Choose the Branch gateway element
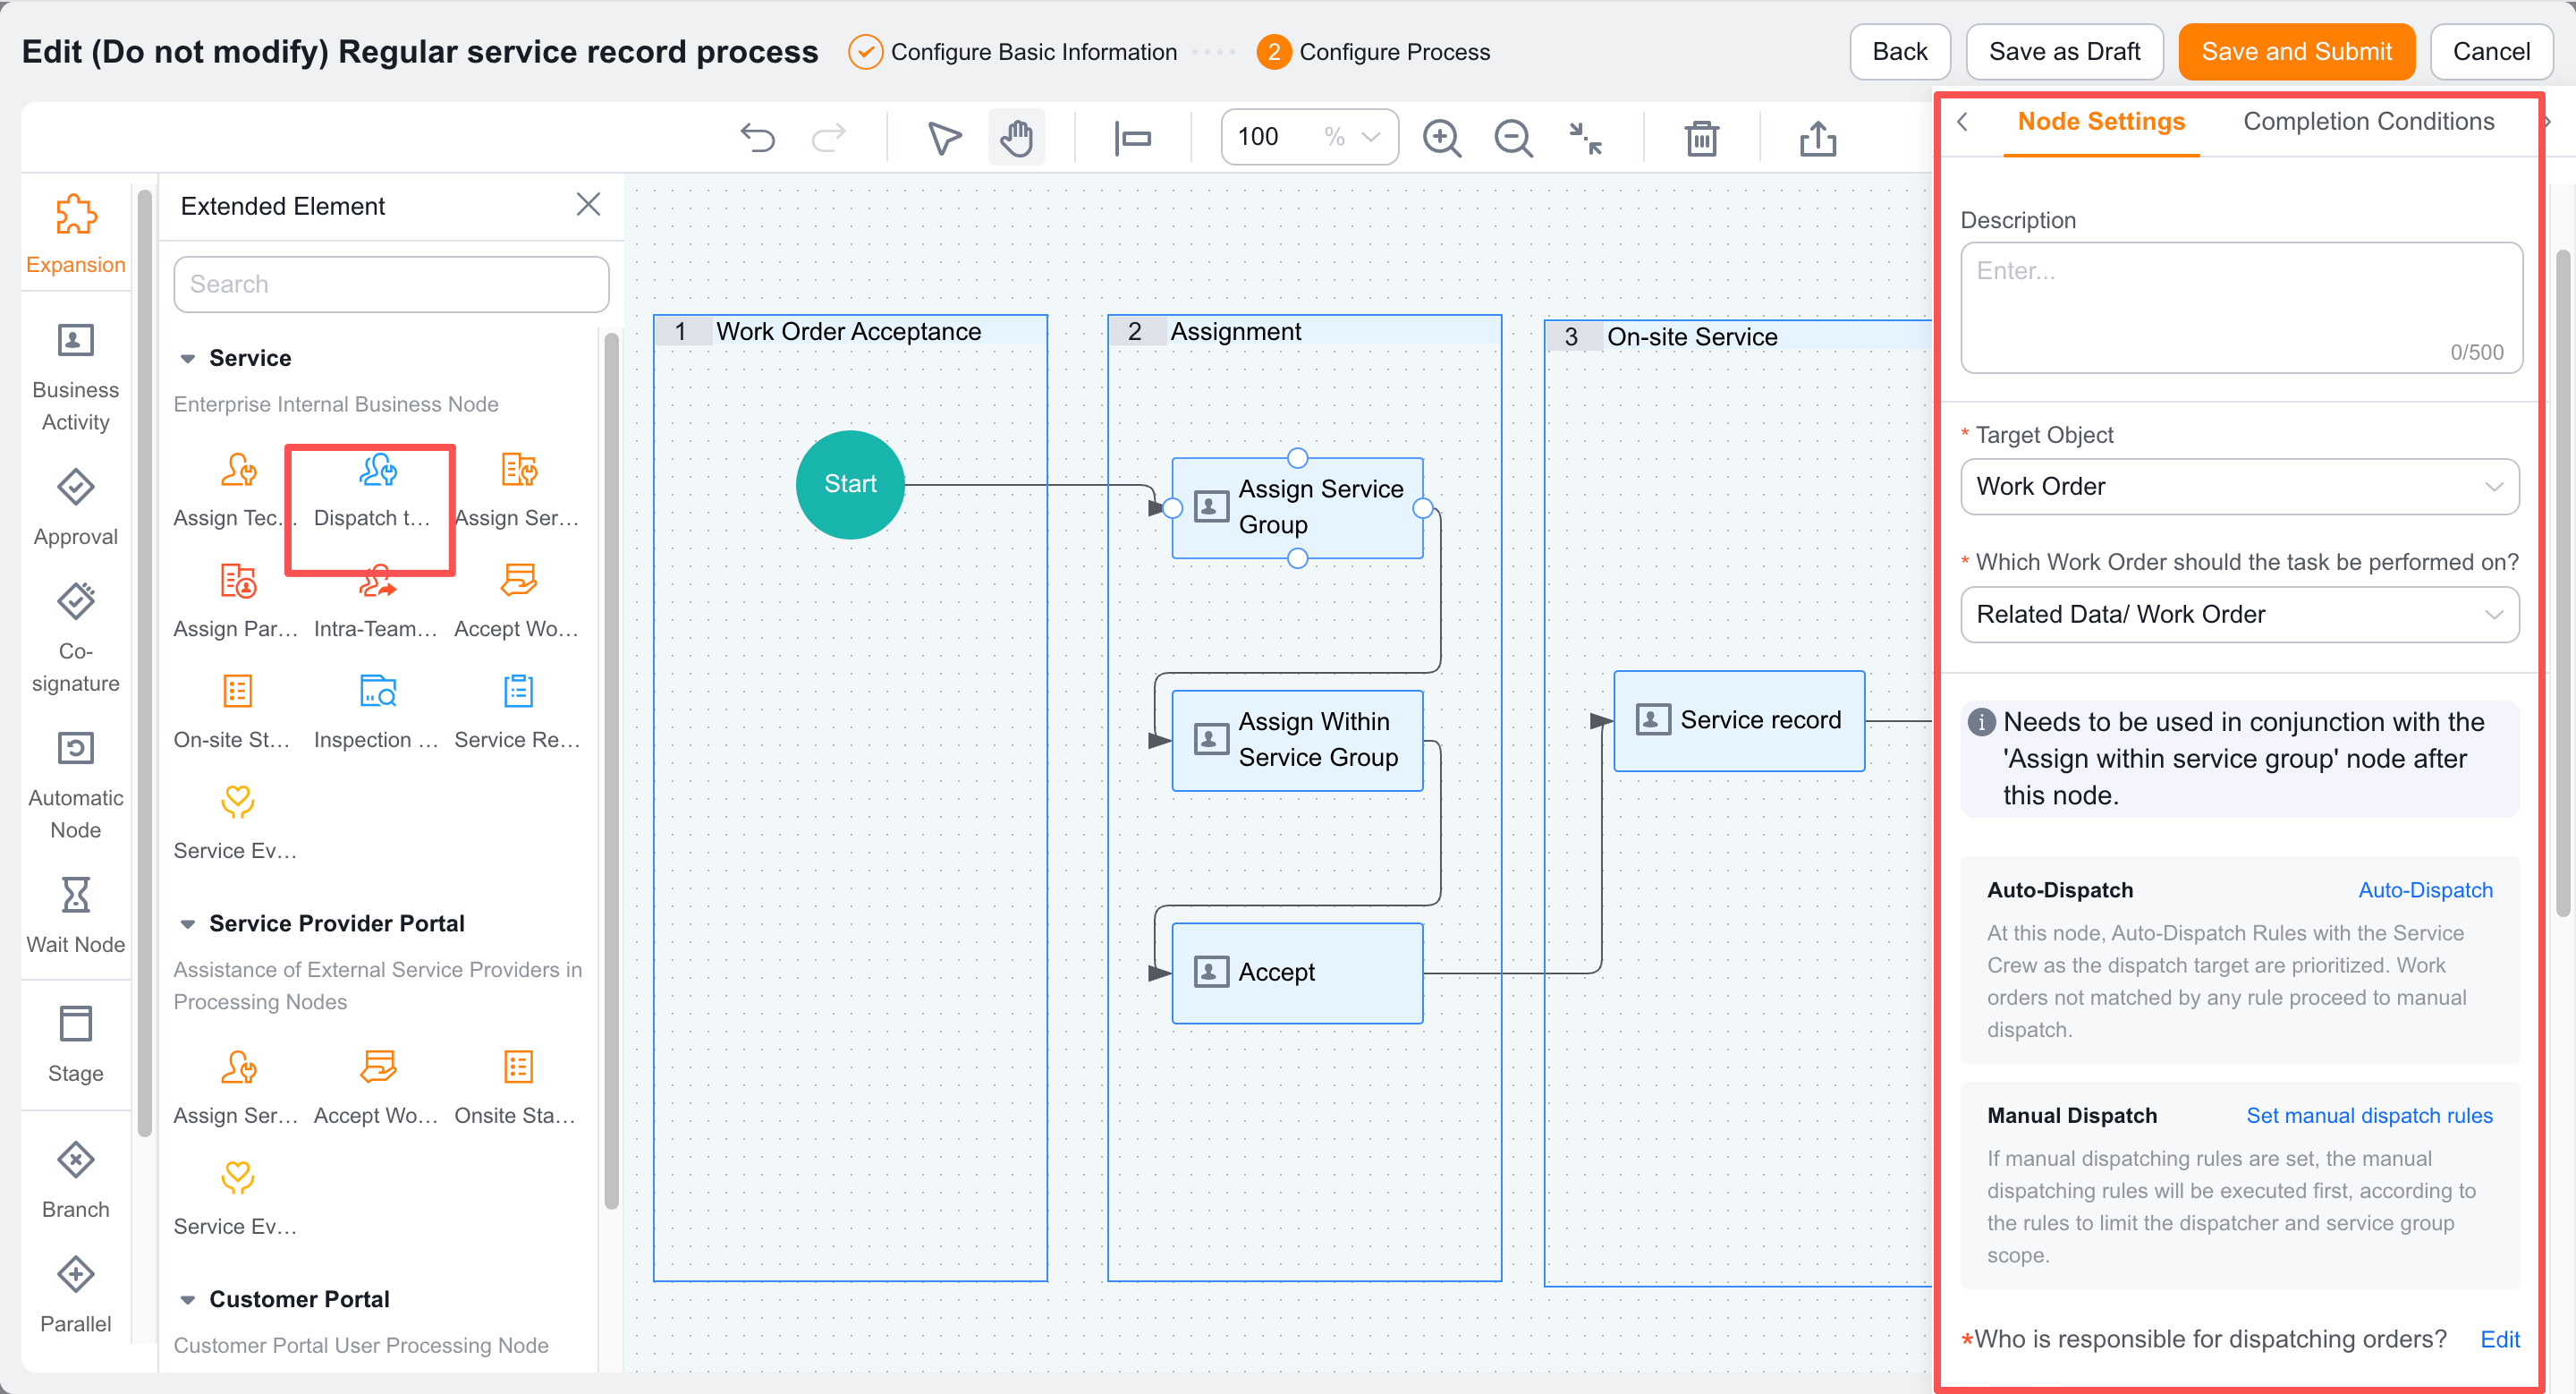Viewport: 2576px width, 1394px height. [x=75, y=1180]
